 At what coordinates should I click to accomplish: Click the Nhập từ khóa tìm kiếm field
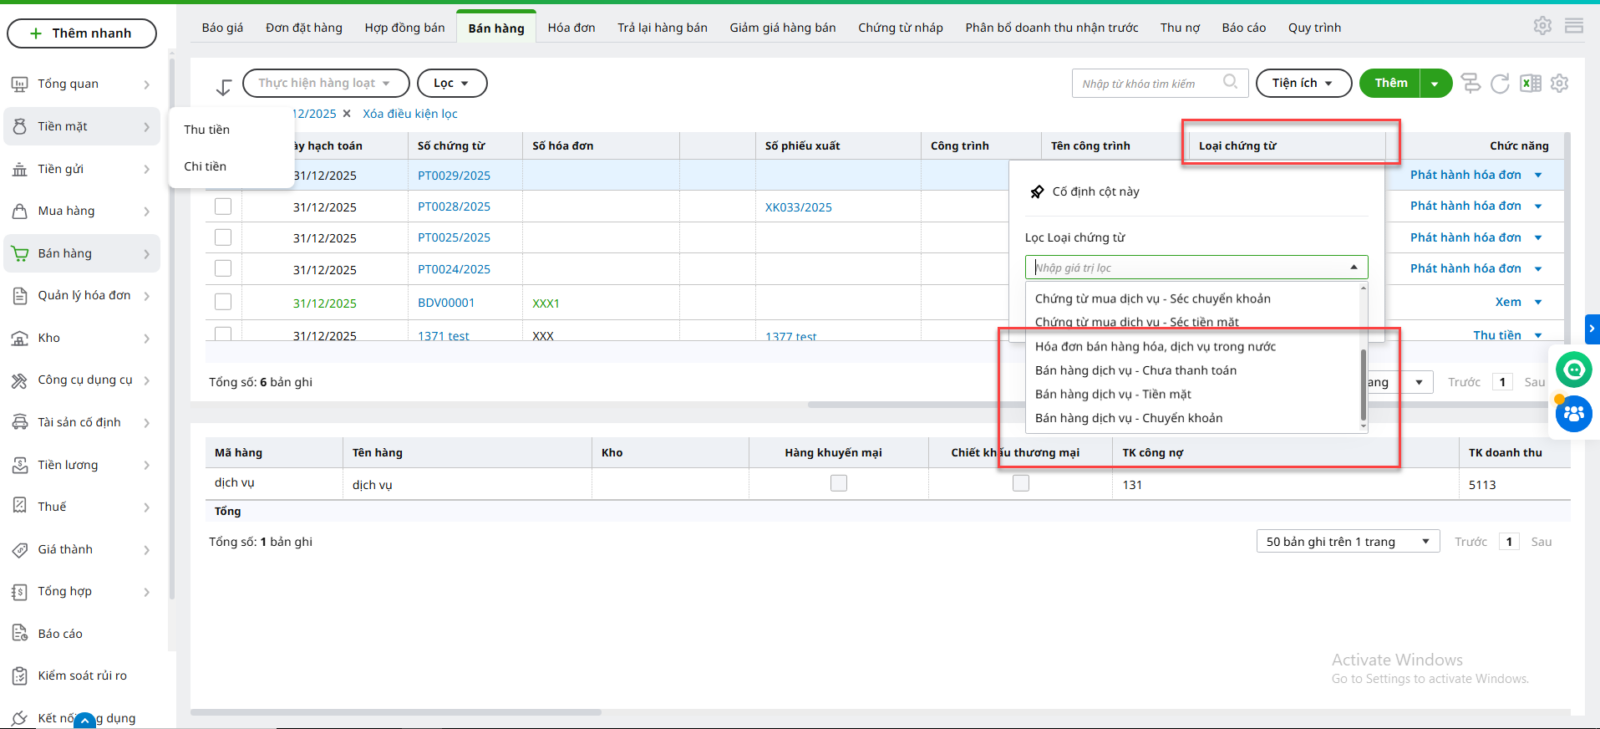pyautogui.click(x=1148, y=84)
